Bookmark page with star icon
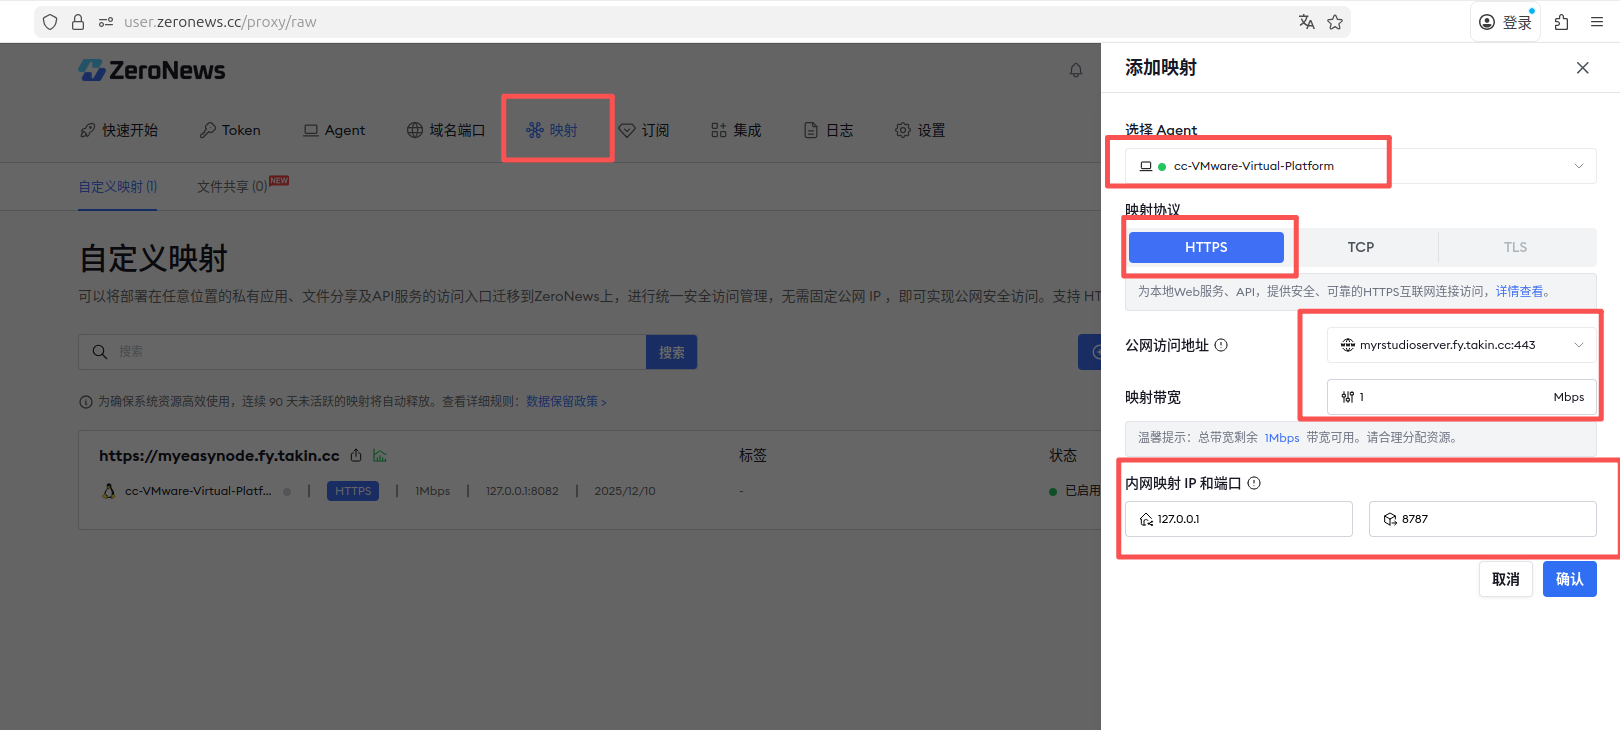This screenshot has height=730, width=1620. point(1335,22)
